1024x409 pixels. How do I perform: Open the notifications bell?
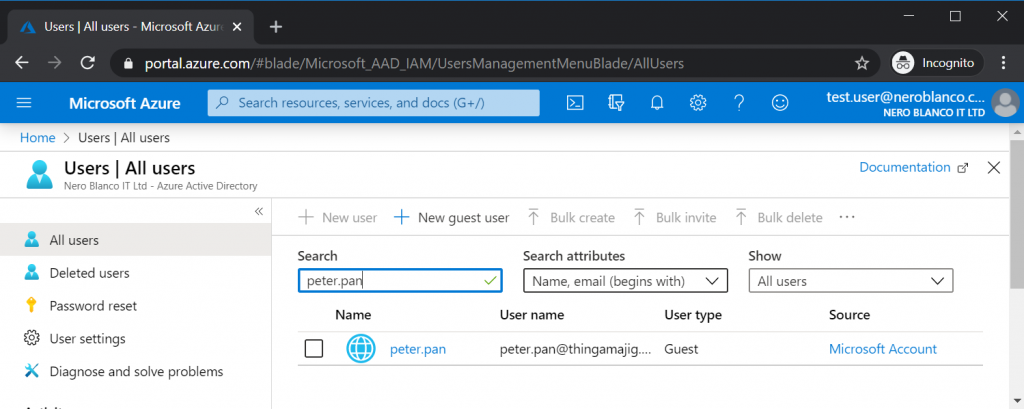[x=657, y=103]
